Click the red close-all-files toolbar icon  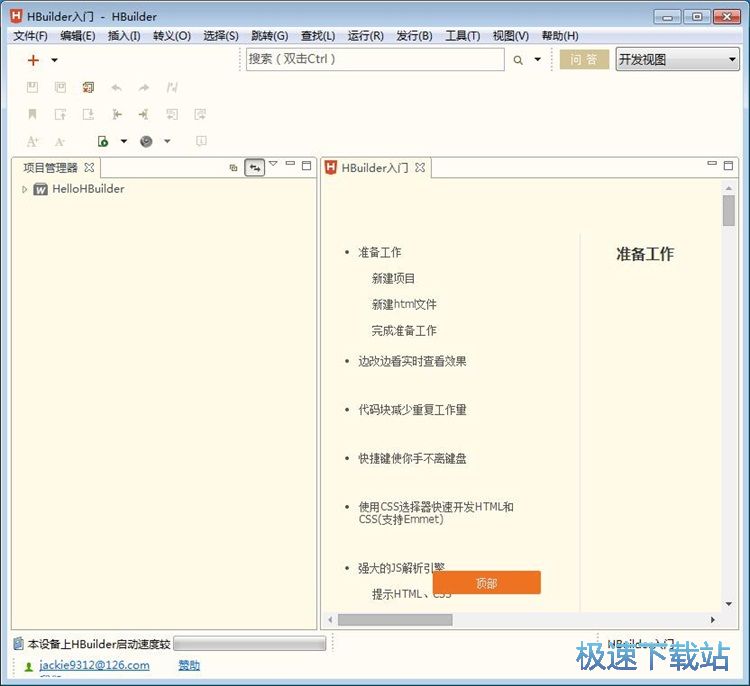(x=89, y=88)
